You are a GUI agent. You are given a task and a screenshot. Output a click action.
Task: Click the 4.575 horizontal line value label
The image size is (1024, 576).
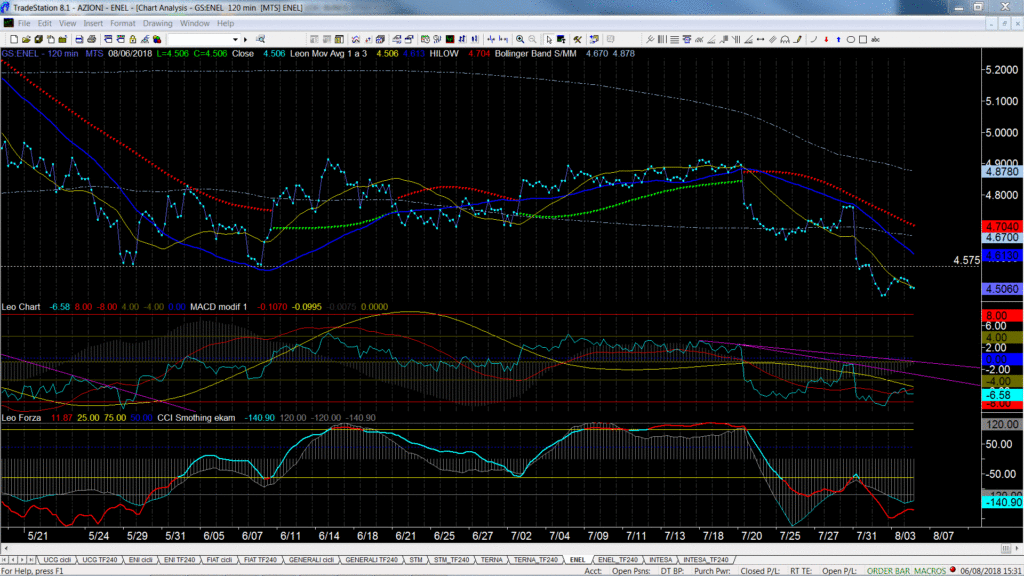(967, 260)
